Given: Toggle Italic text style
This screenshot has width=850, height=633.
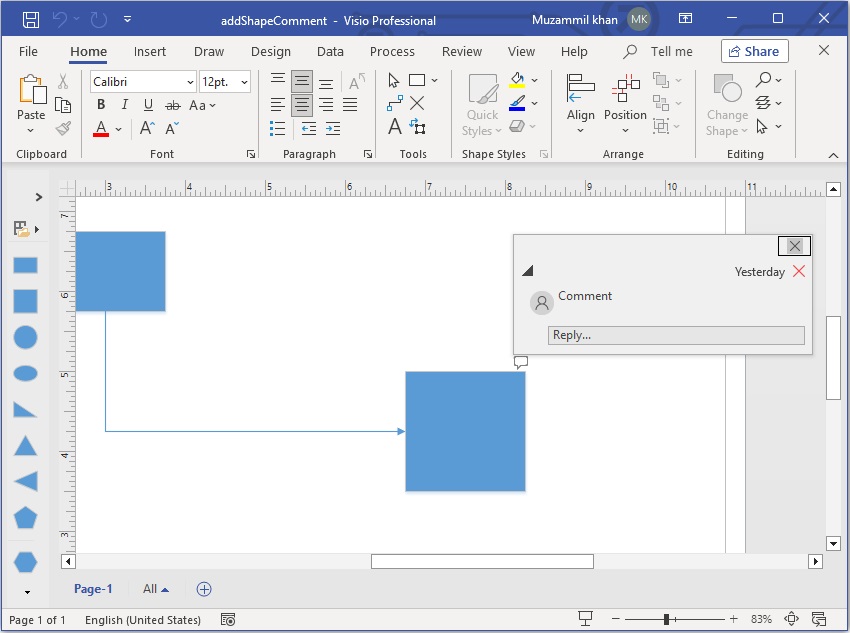Looking at the screenshot, I should [x=125, y=105].
